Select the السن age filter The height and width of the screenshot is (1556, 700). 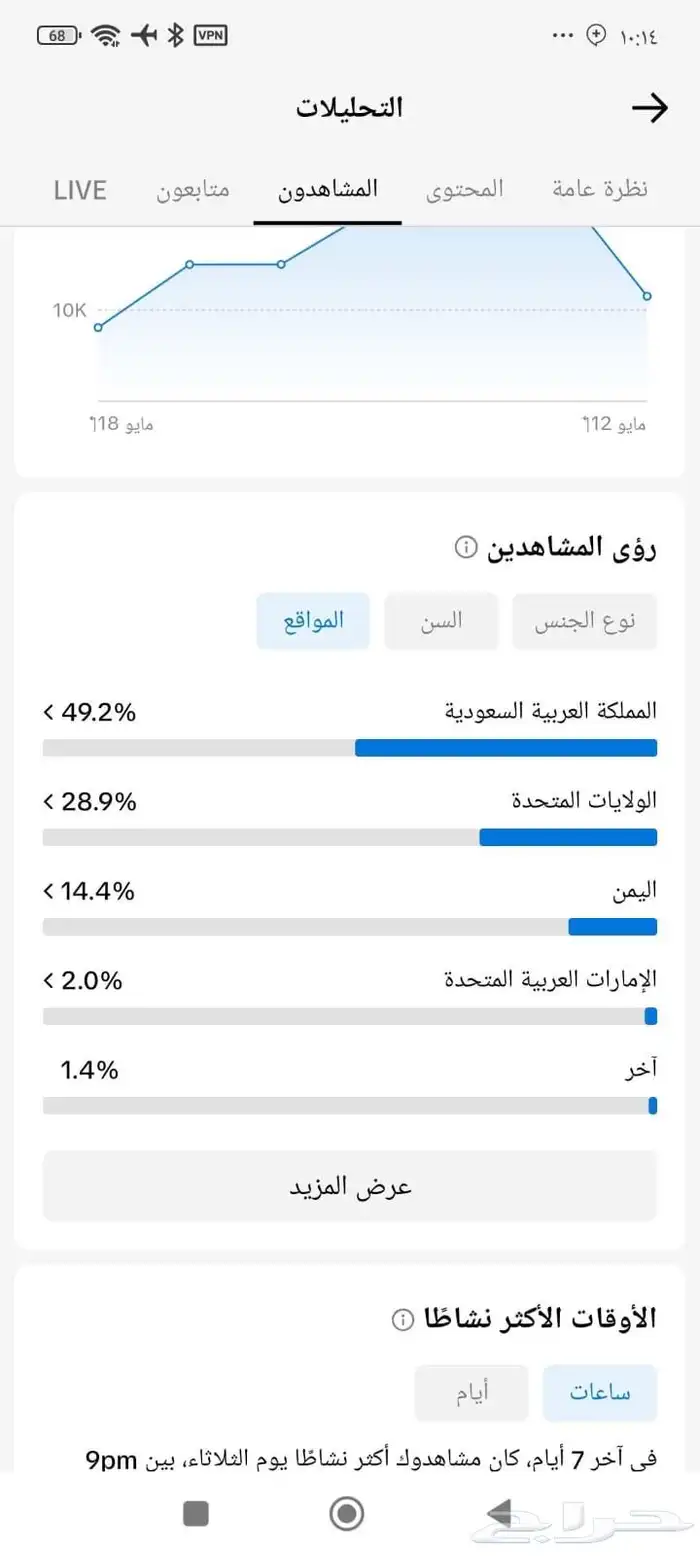441,621
